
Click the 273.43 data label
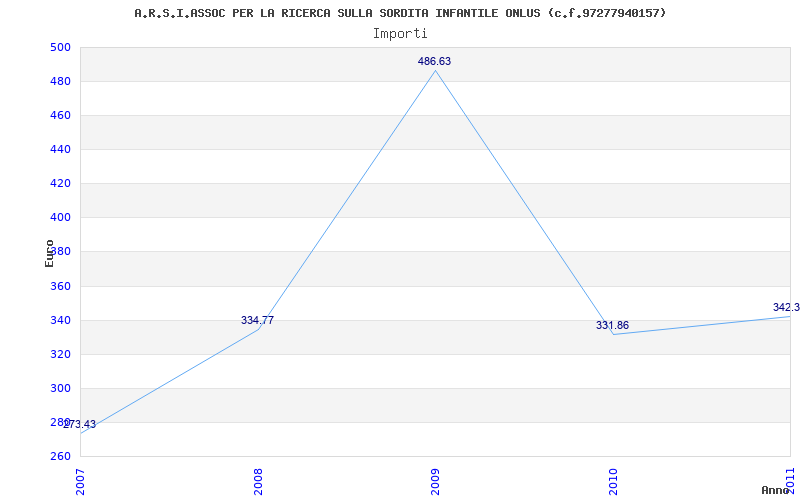click(80, 424)
